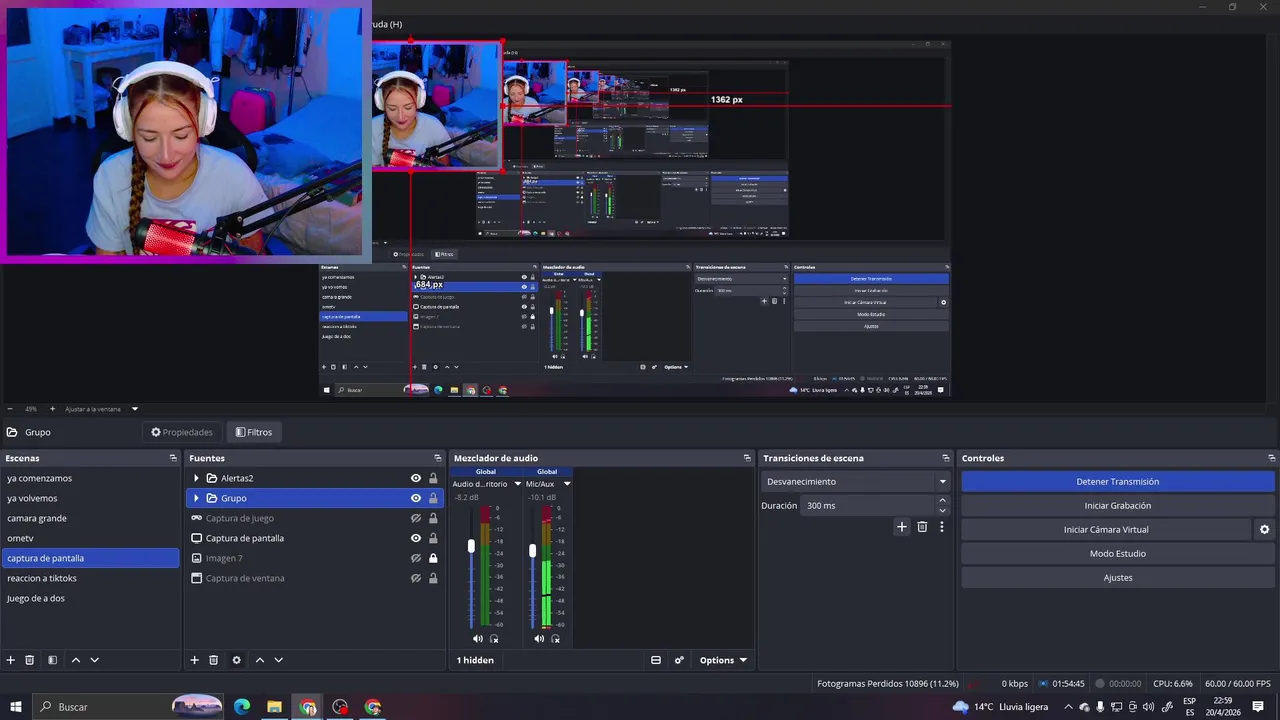Viewport: 1280px width, 720px height.
Task: Zoom in preview with plus icon
Action: tap(52, 409)
